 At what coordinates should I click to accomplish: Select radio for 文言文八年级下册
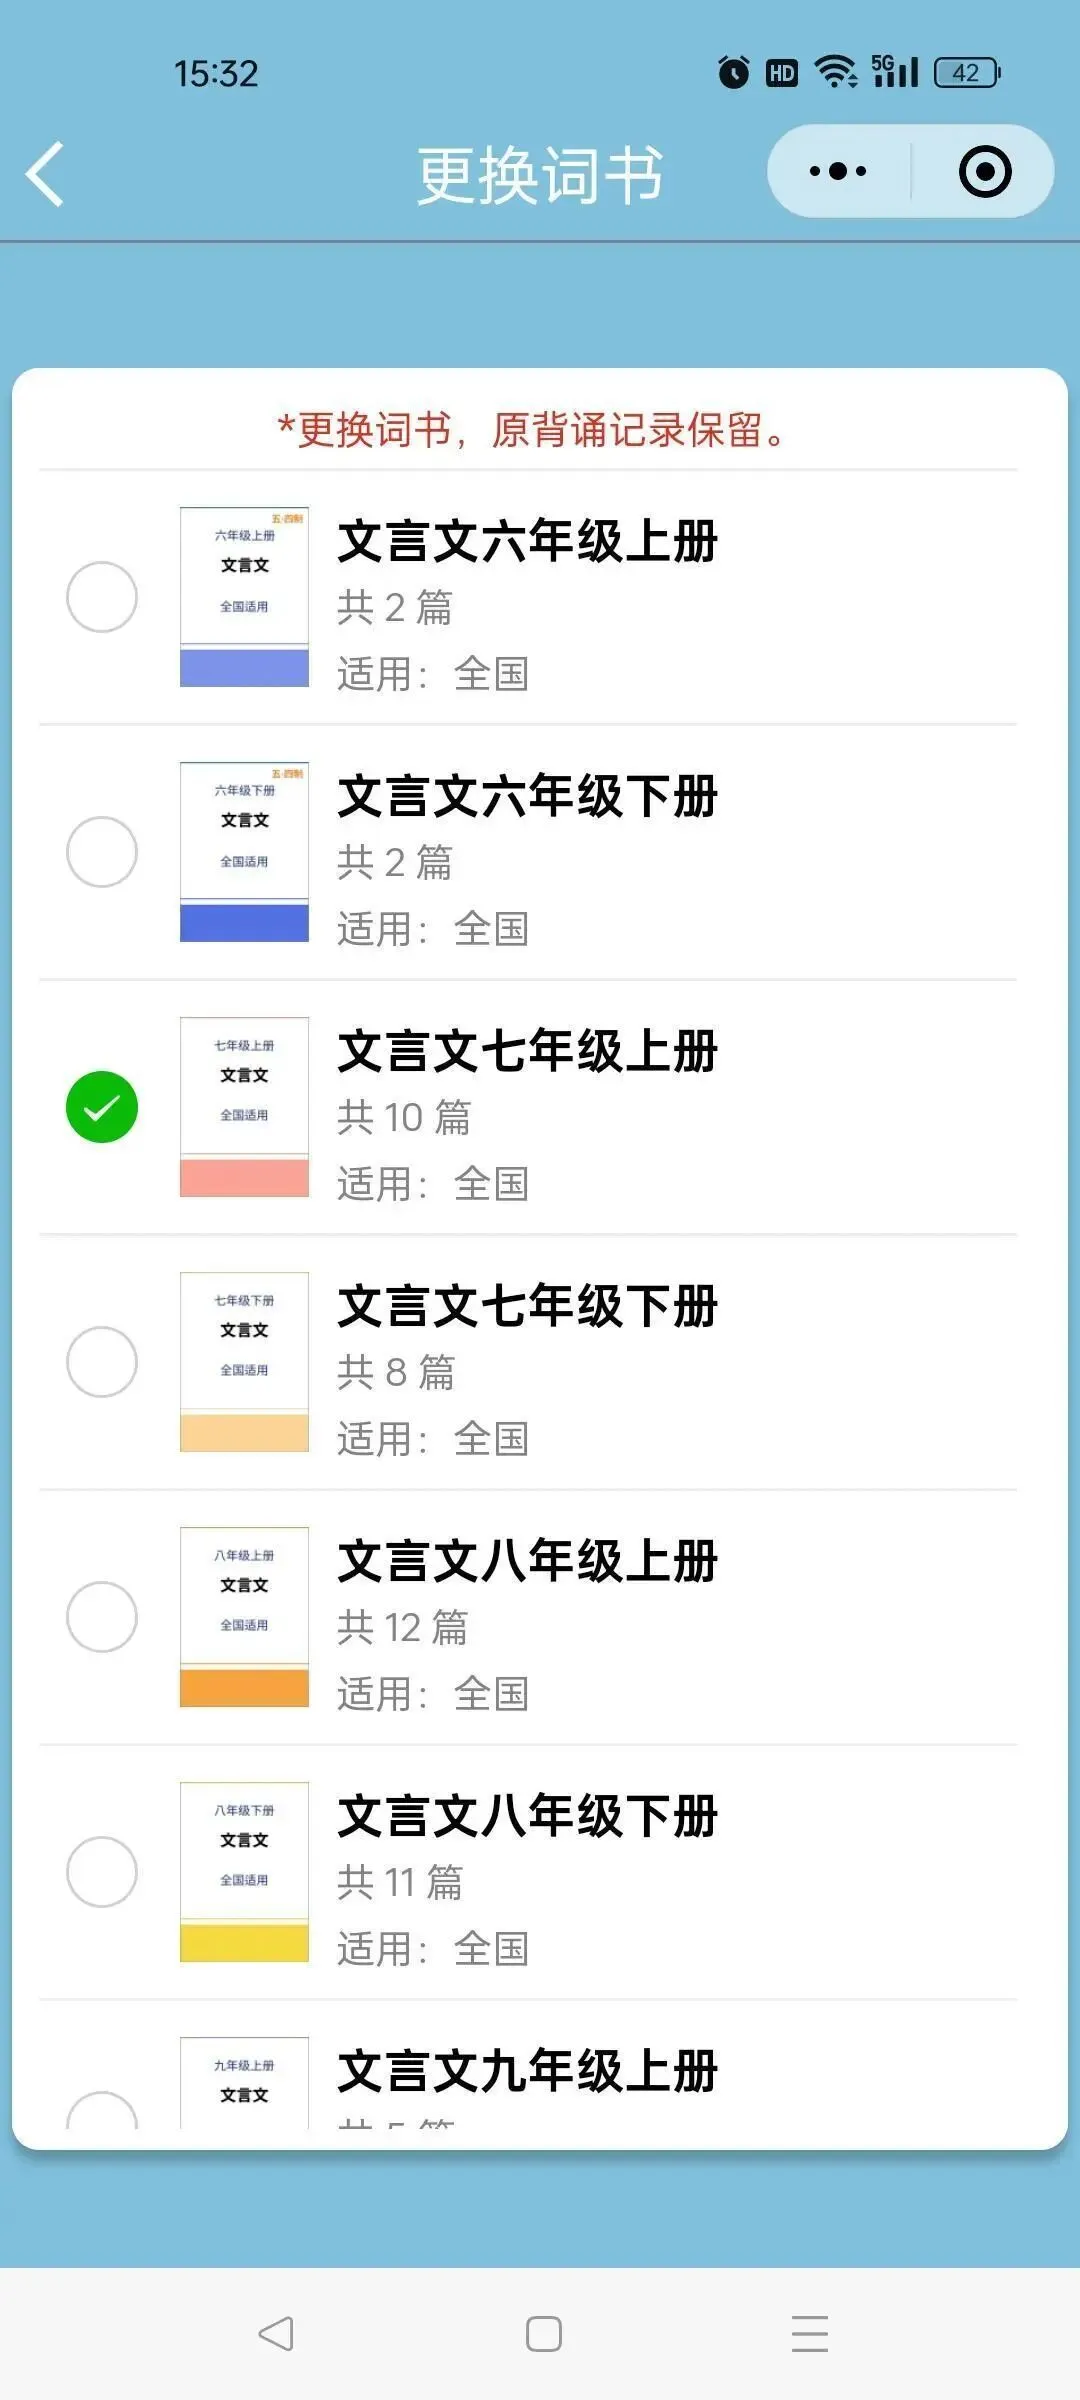[x=102, y=1872]
